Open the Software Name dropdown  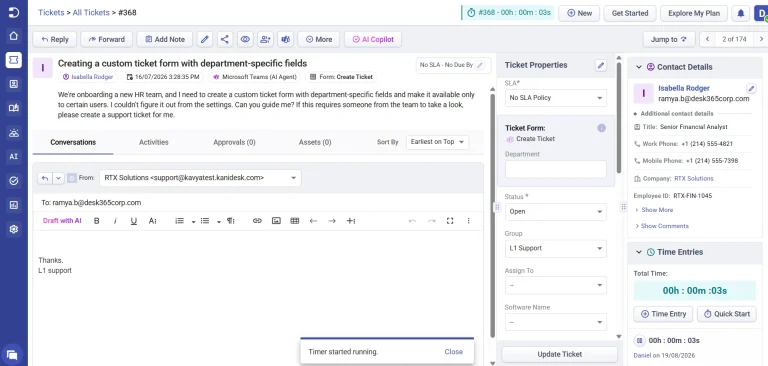click(556, 322)
